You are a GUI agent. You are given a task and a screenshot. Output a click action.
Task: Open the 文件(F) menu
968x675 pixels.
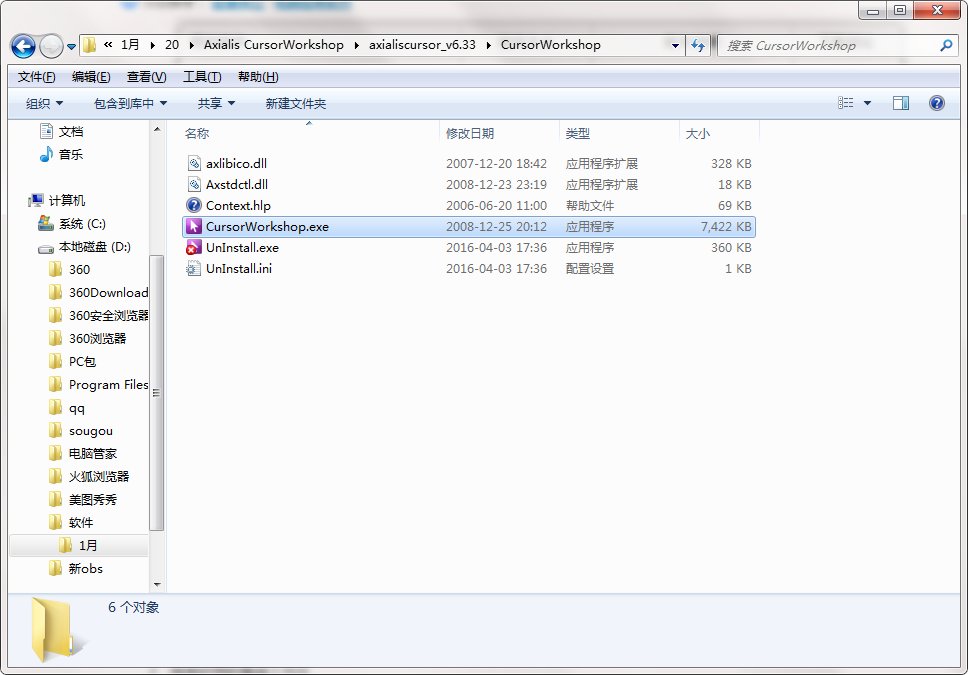(36, 77)
